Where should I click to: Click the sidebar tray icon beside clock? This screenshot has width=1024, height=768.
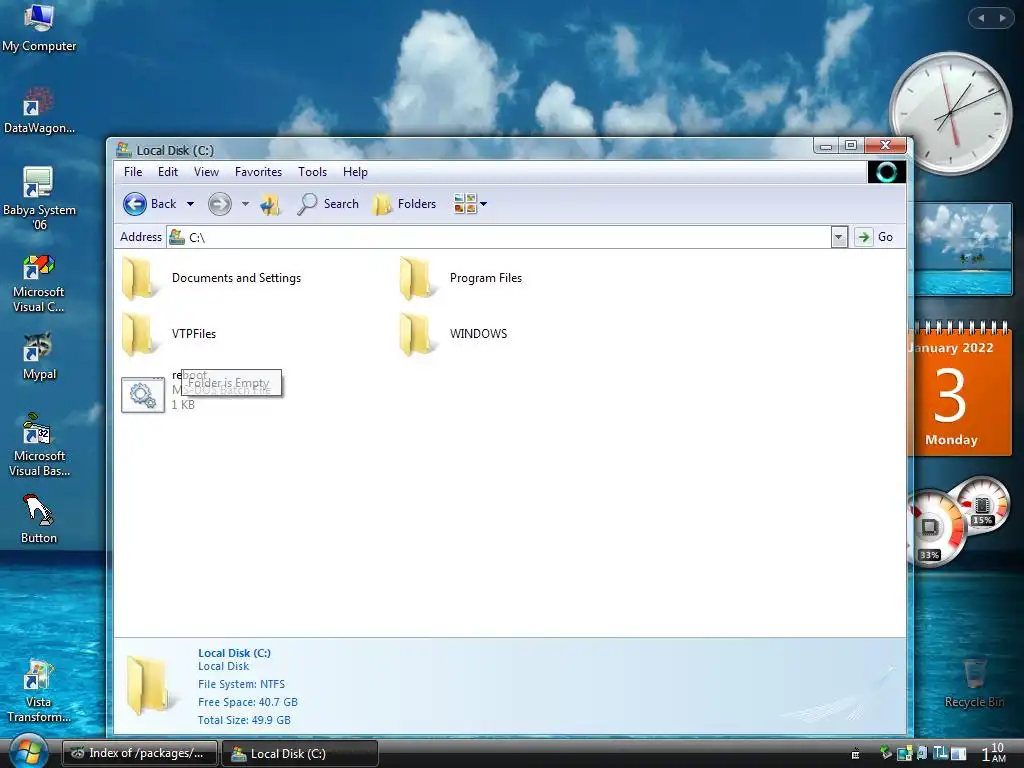click(959, 754)
